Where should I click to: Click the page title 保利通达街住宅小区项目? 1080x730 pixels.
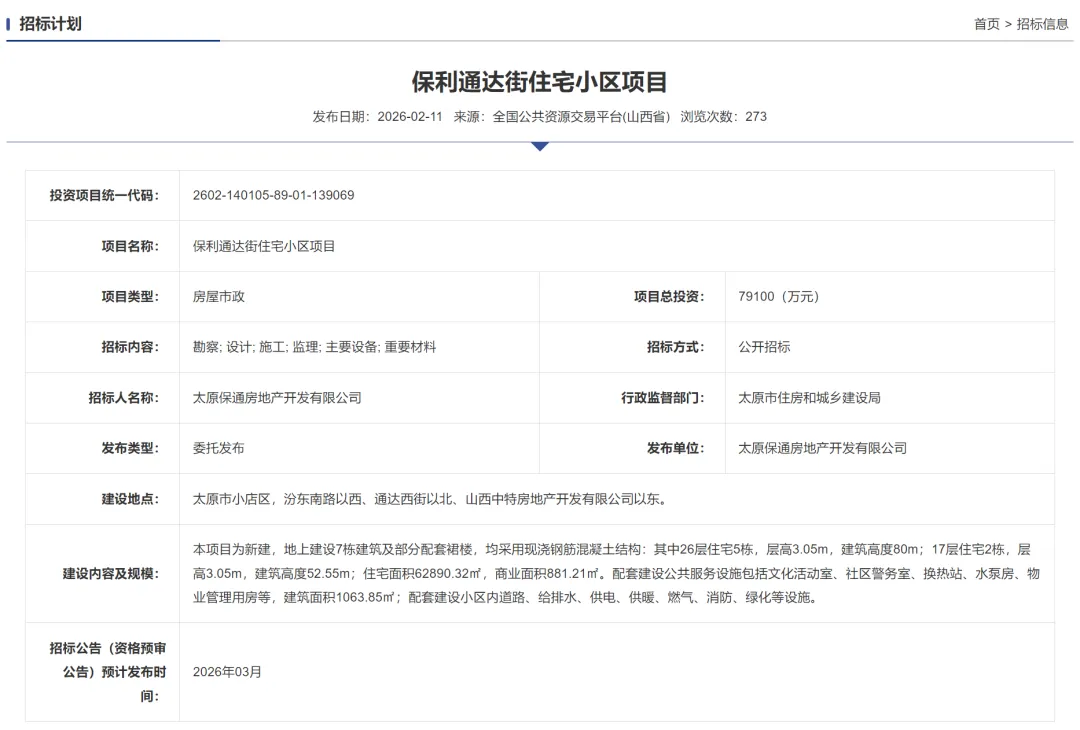pyautogui.click(x=540, y=82)
